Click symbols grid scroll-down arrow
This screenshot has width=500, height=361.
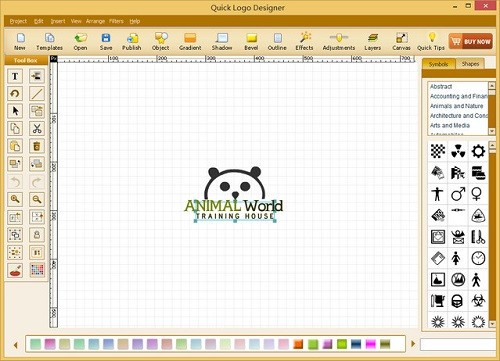[492, 324]
